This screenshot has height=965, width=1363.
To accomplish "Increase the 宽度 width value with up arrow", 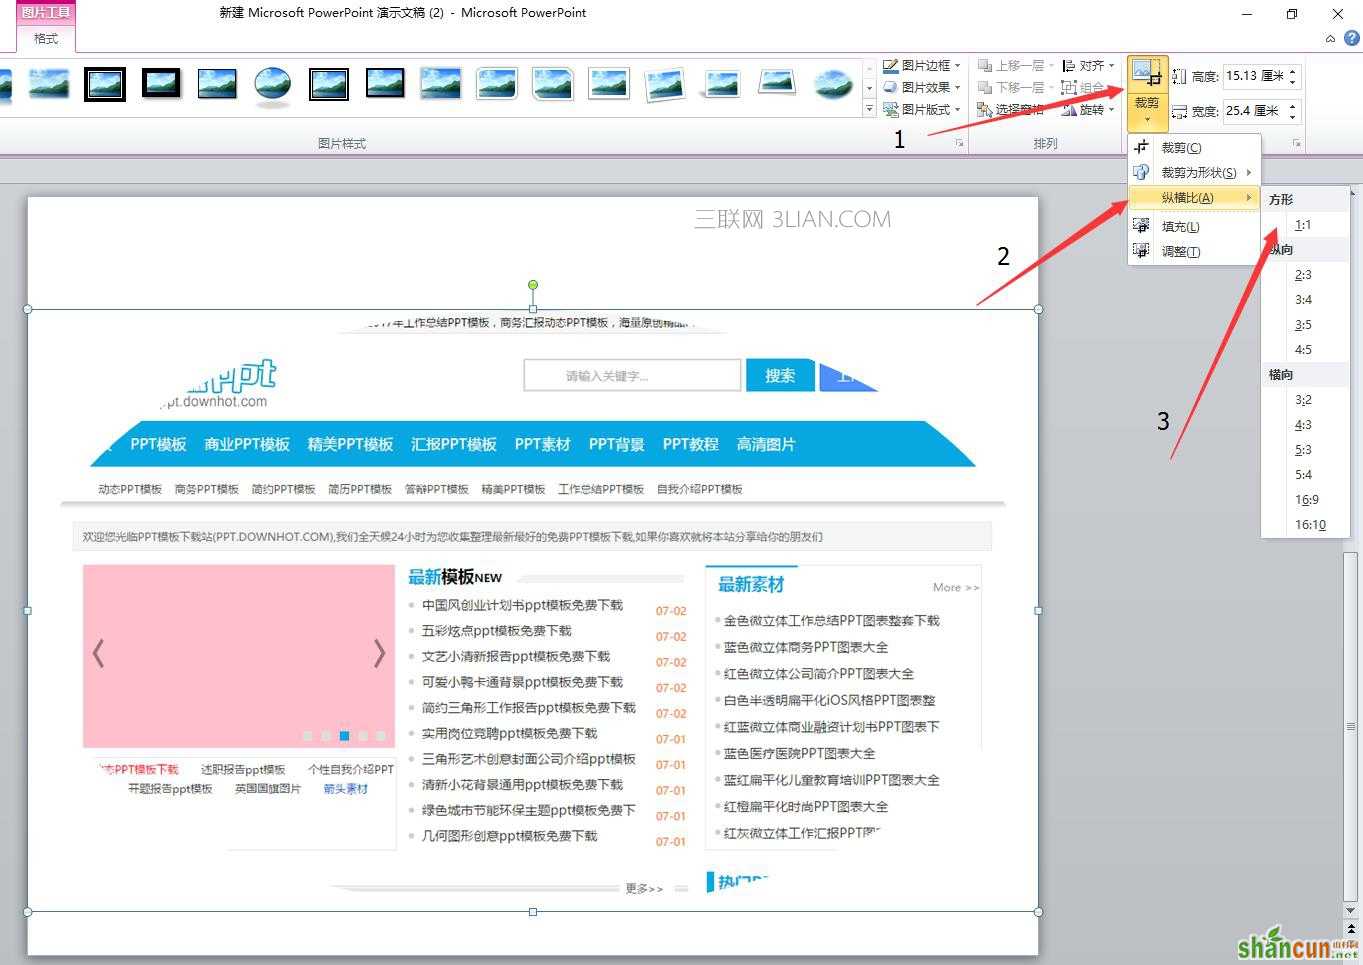I will (x=1293, y=105).
